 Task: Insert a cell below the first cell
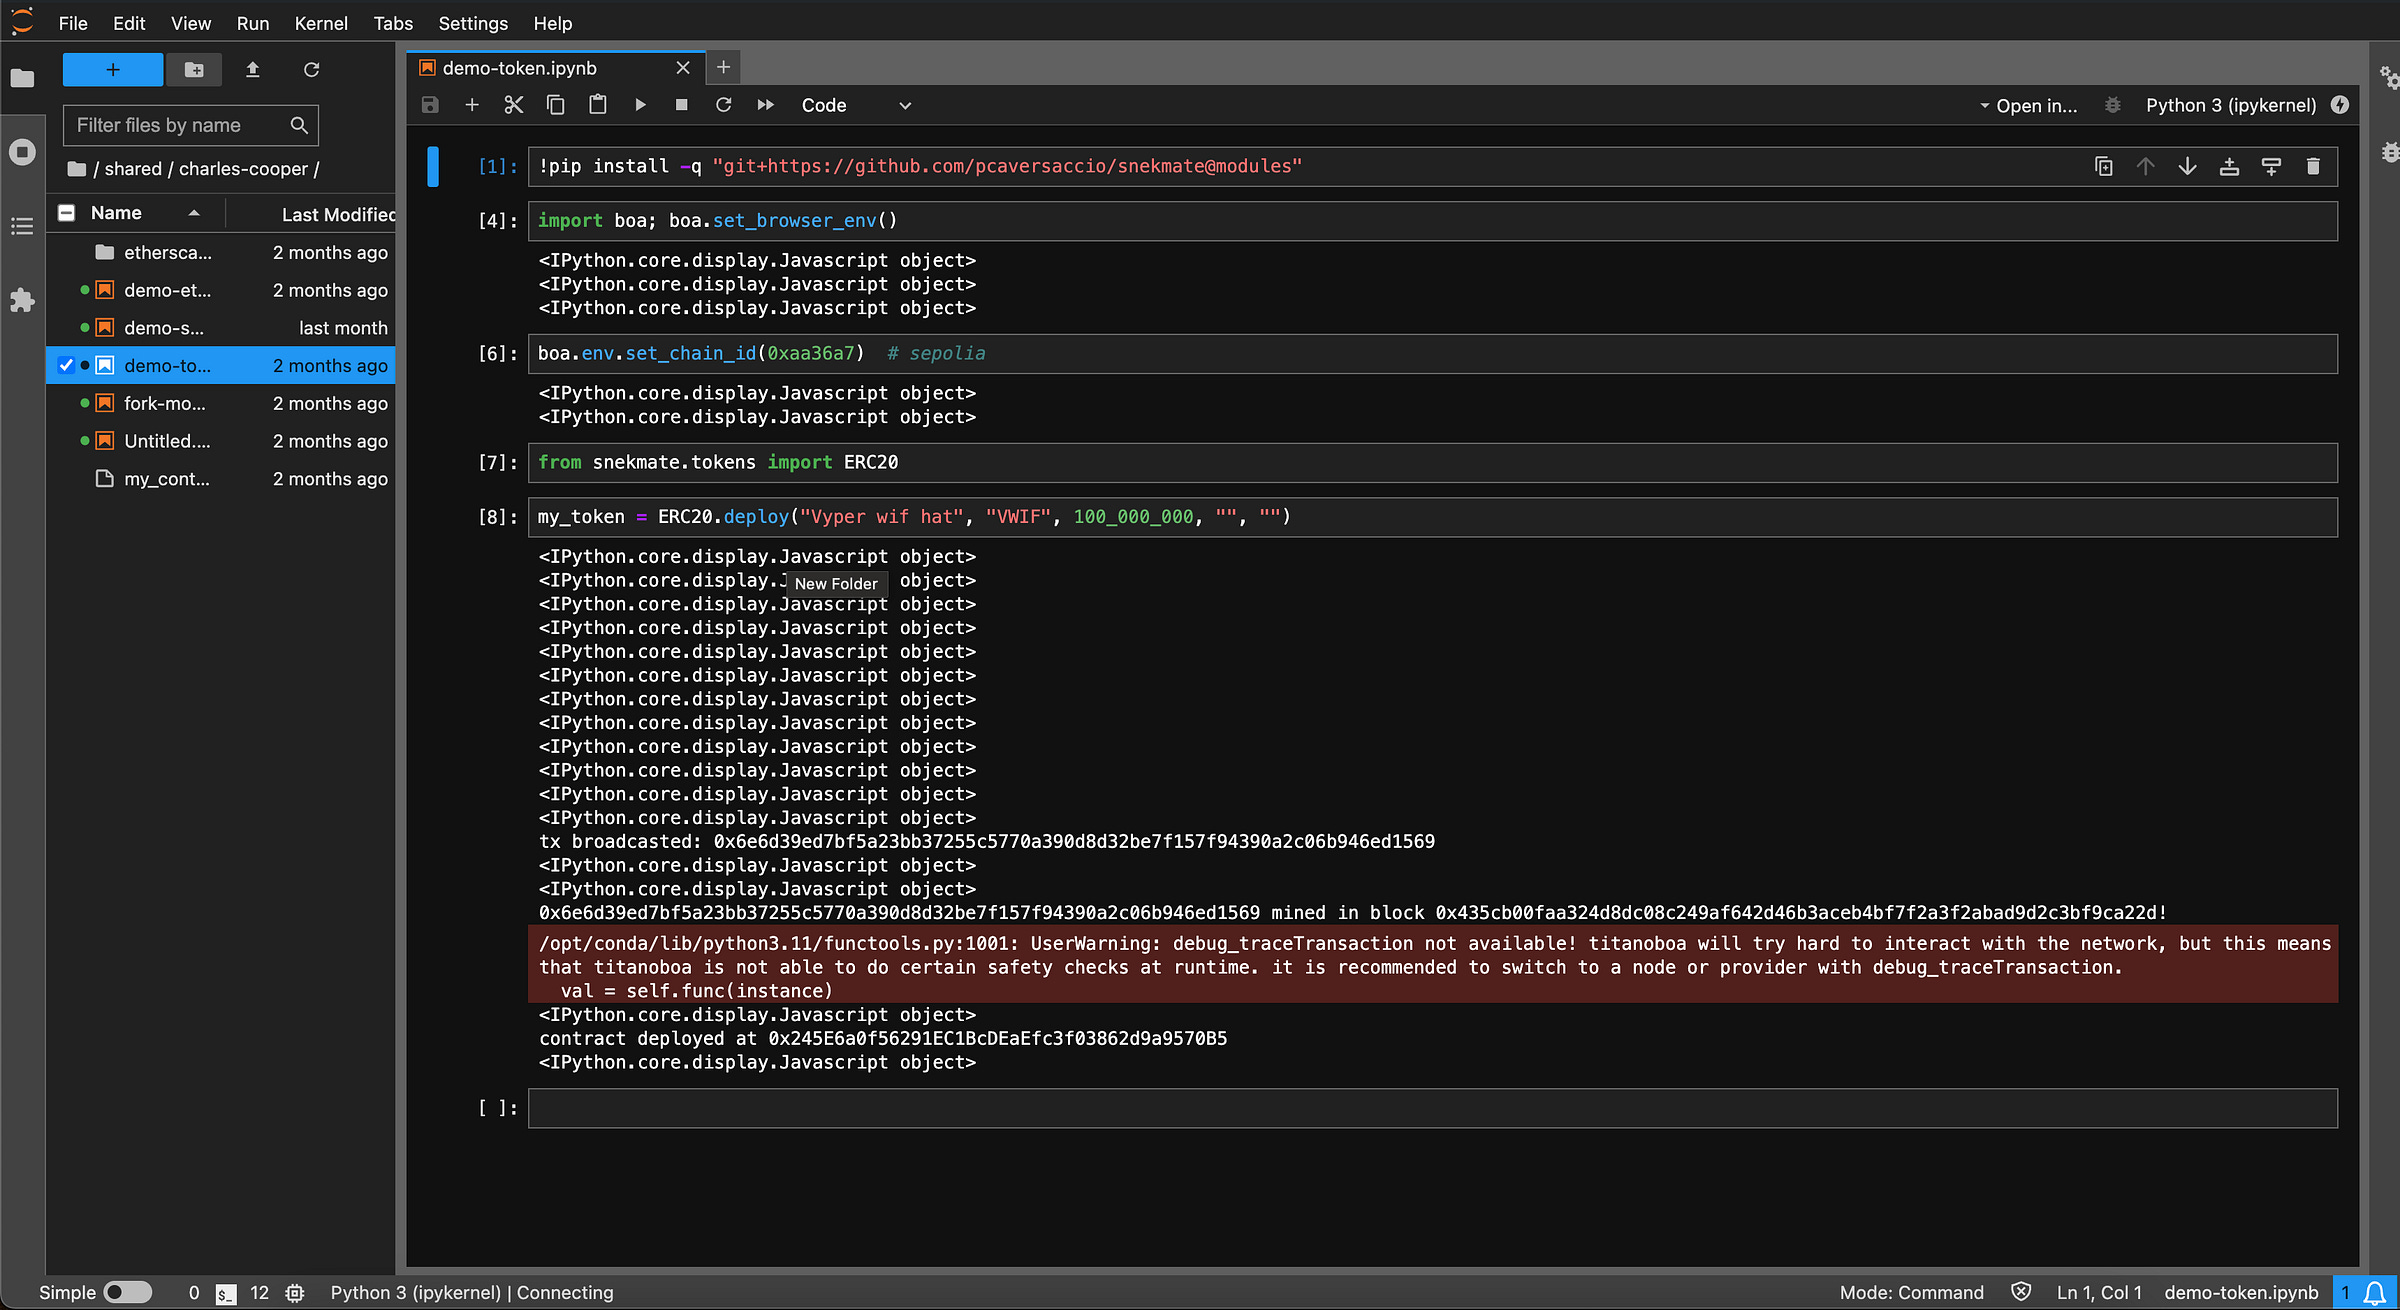tap(2272, 166)
